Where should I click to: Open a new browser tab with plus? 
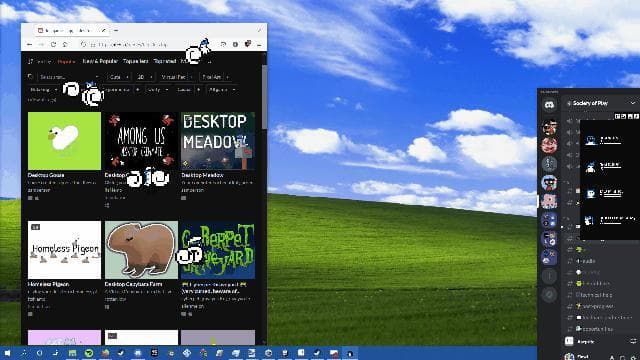[116, 30]
